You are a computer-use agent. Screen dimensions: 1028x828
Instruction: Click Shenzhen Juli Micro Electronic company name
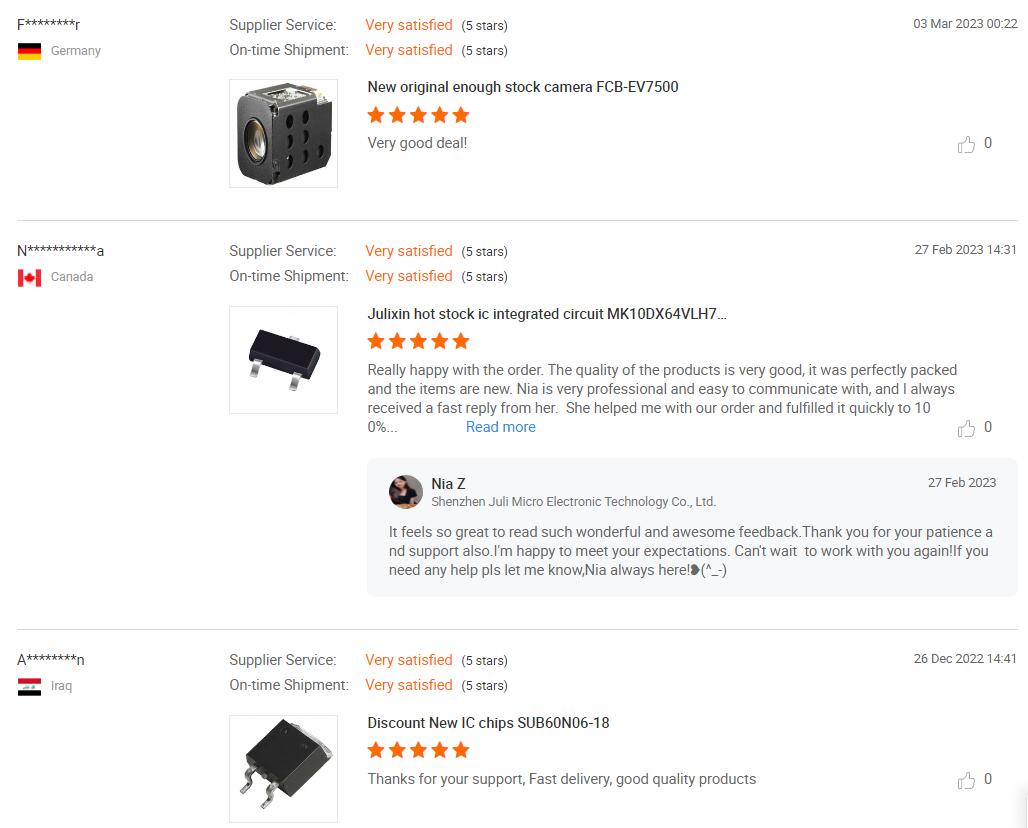pyautogui.click(x=573, y=502)
